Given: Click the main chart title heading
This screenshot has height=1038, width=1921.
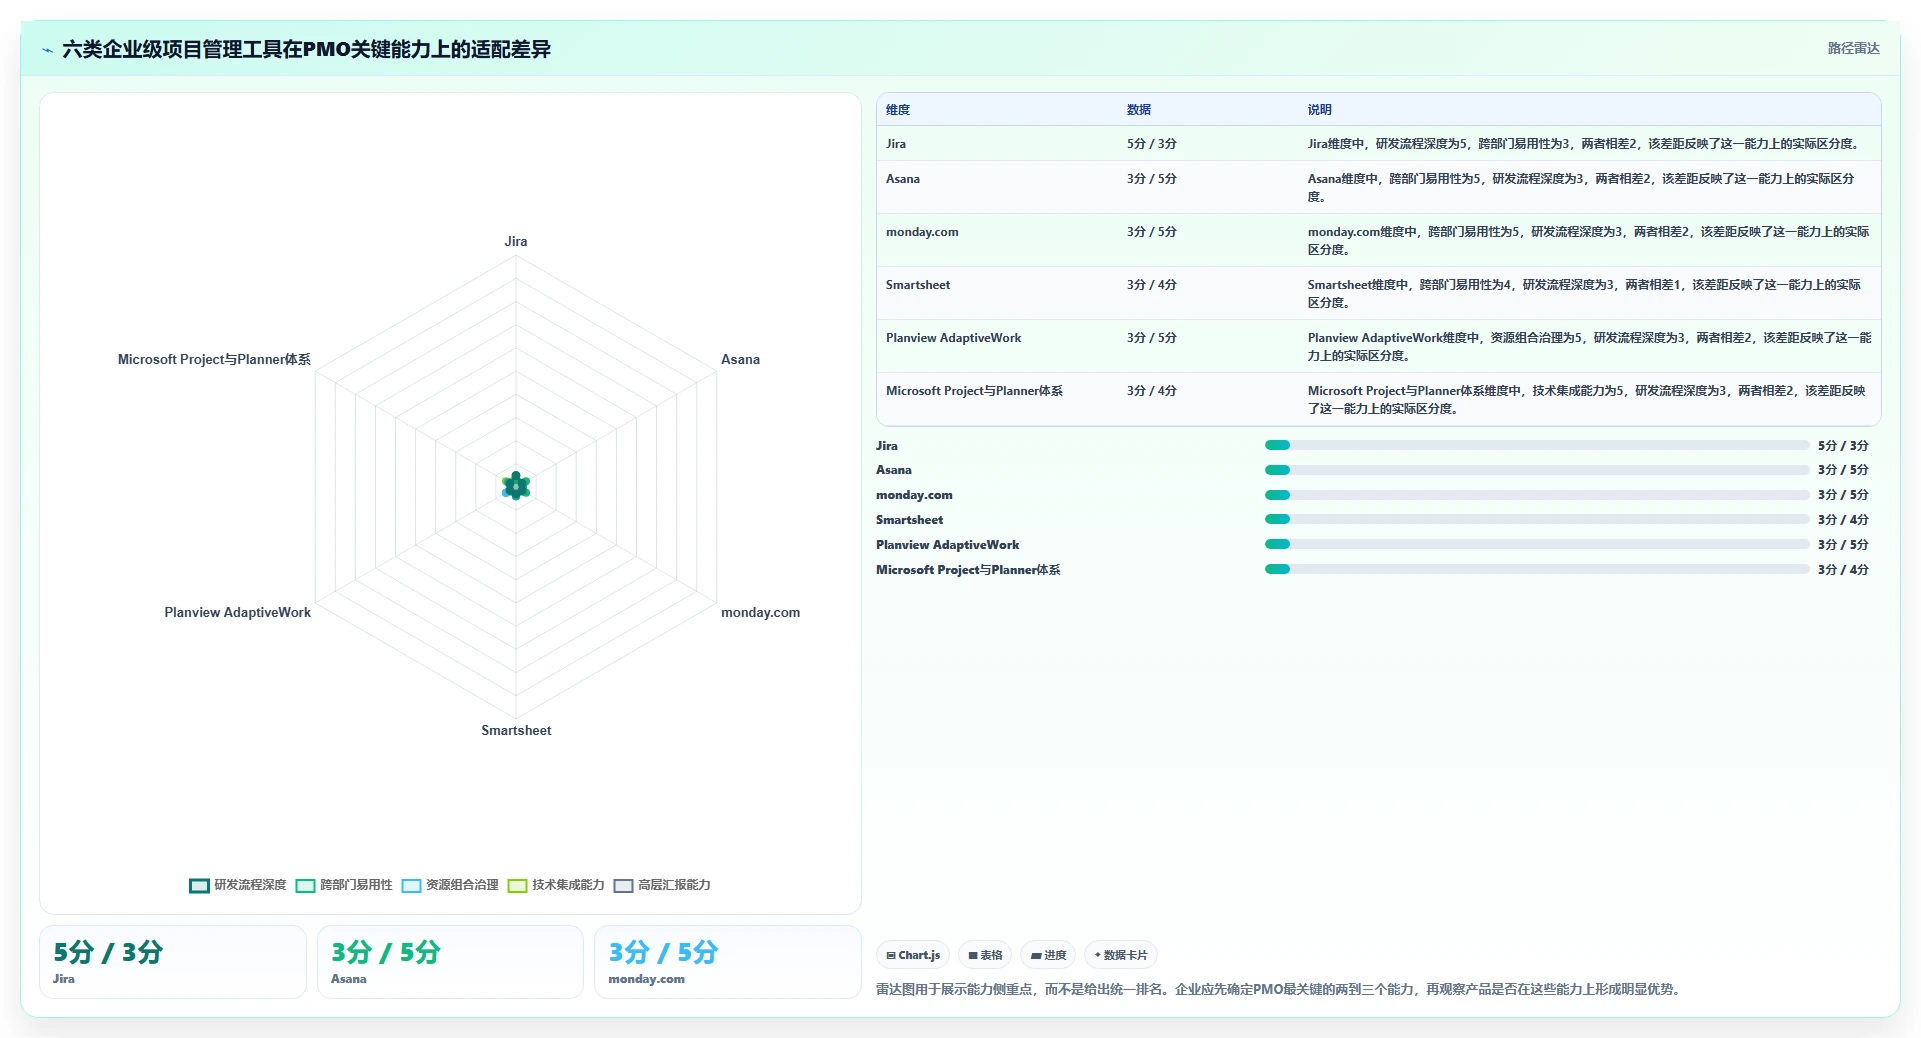Looking at the screenshot, I should (307, 49).
